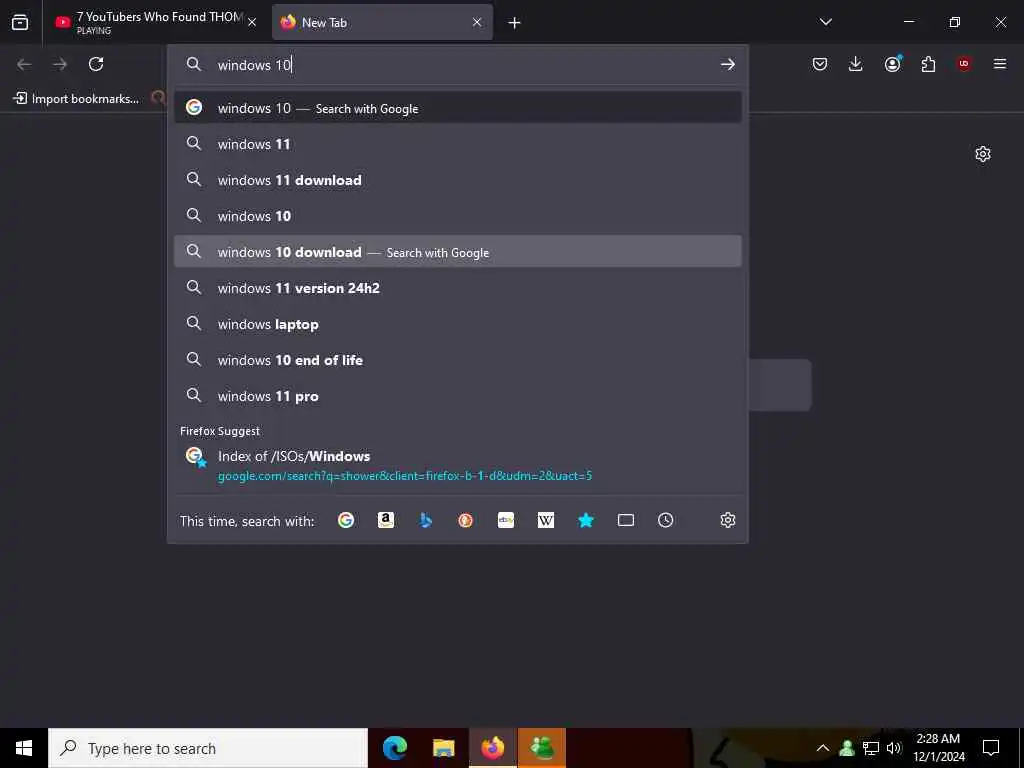Switch to the 7 YouTubers Who Found tab

pos(156,22)
